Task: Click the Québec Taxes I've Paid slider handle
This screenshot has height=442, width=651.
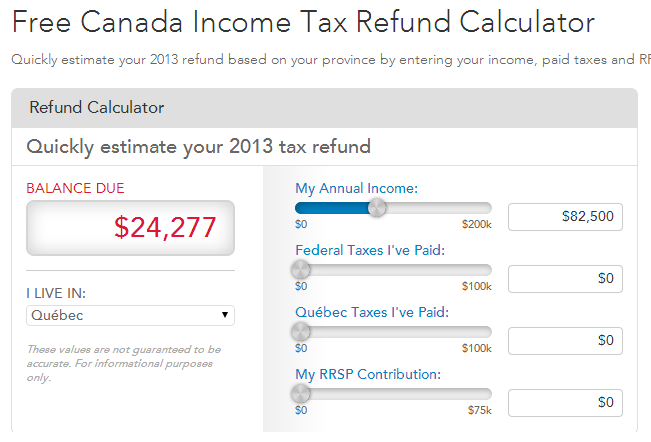Action: pos(300,332)
